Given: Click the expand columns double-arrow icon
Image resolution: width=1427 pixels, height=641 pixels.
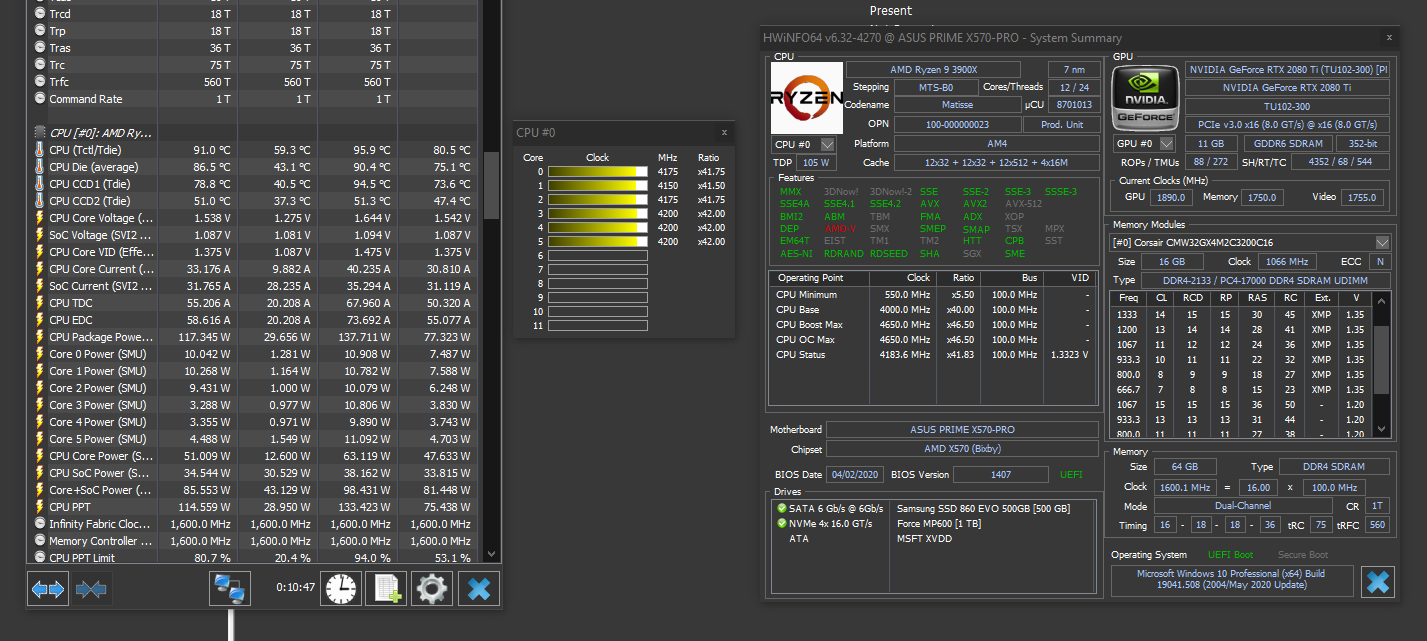Looking at the screenshot, I should click(x=47, y=589).
